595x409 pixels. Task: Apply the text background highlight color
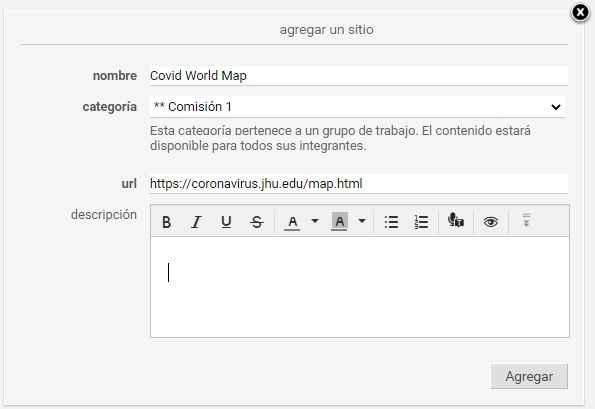tap(339, 222)
